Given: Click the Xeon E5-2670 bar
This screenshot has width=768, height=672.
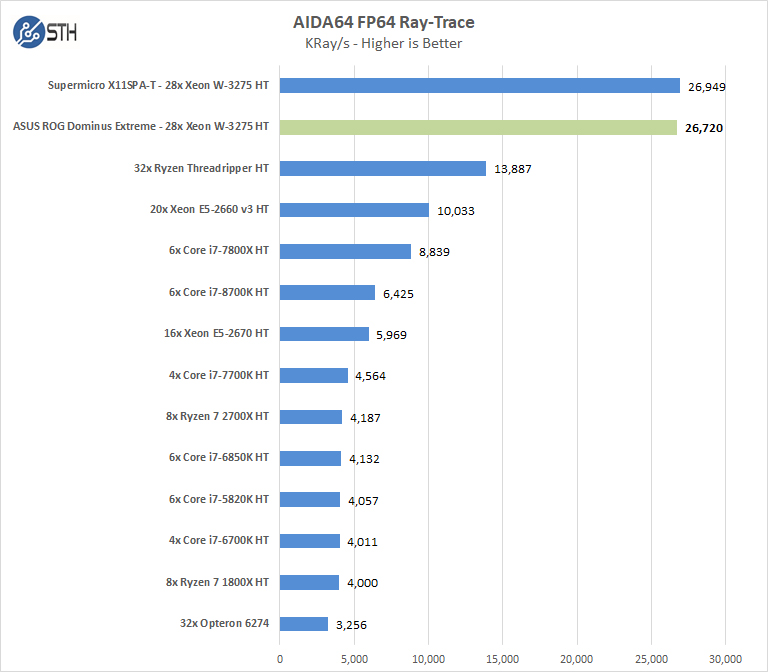Looking at the screenshot, I should tap(324, 334).
